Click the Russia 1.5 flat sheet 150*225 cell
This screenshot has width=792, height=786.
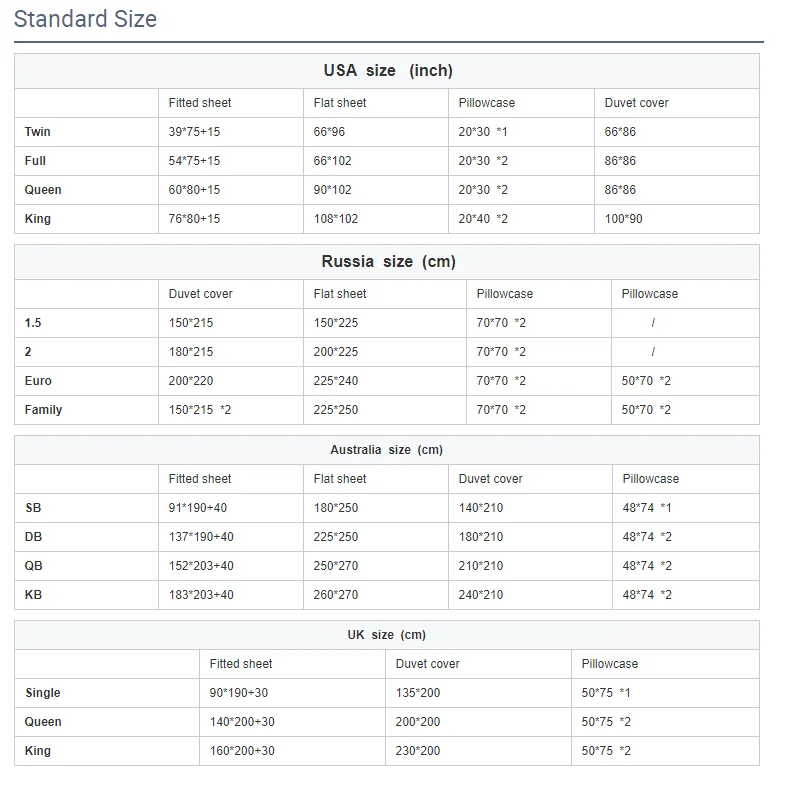[x=335, y=323]
